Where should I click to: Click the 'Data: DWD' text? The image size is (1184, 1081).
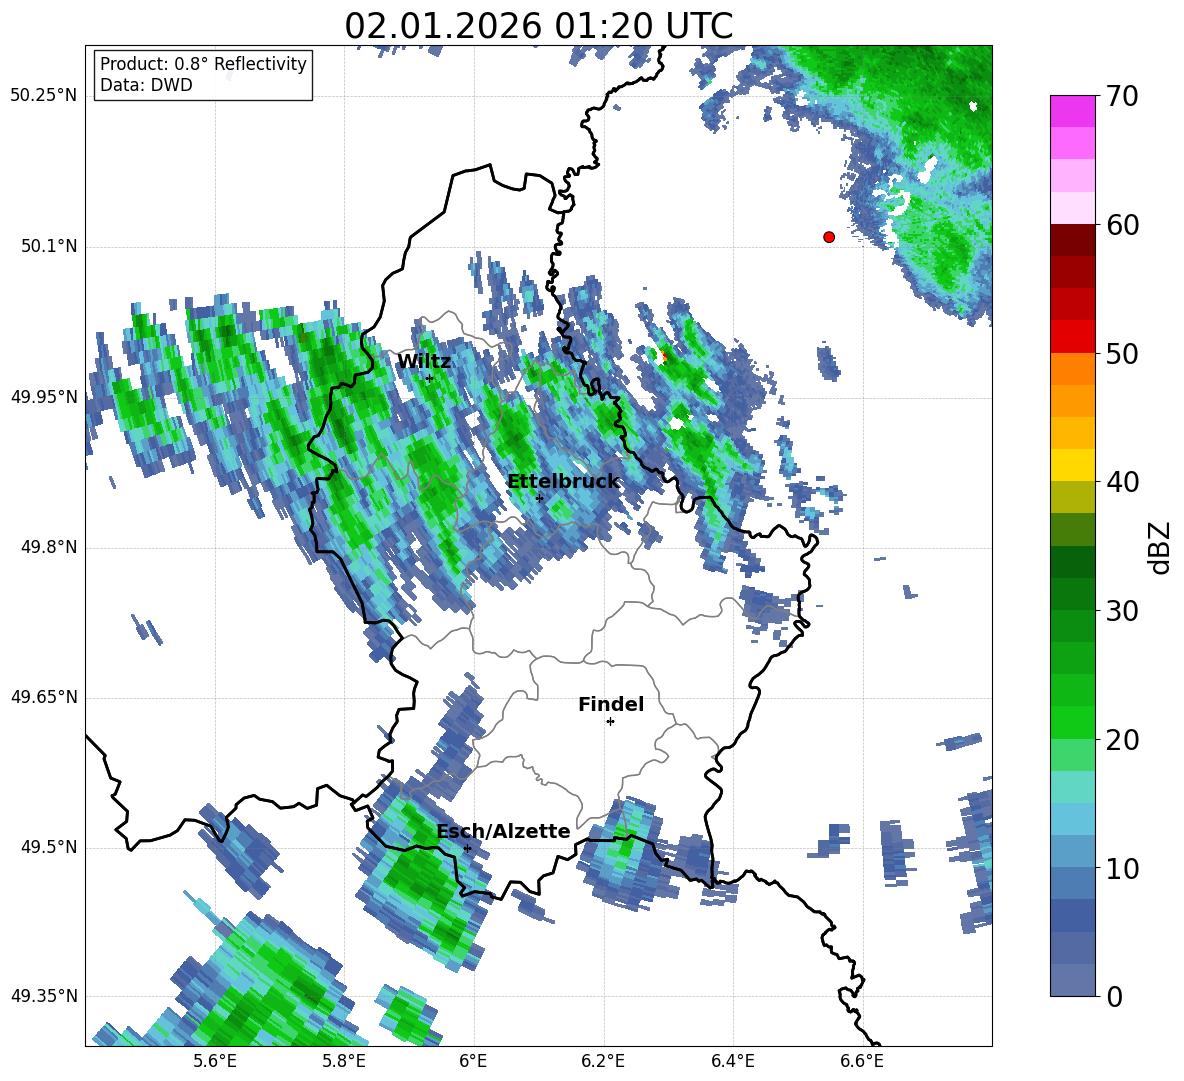tap(146, 85)
